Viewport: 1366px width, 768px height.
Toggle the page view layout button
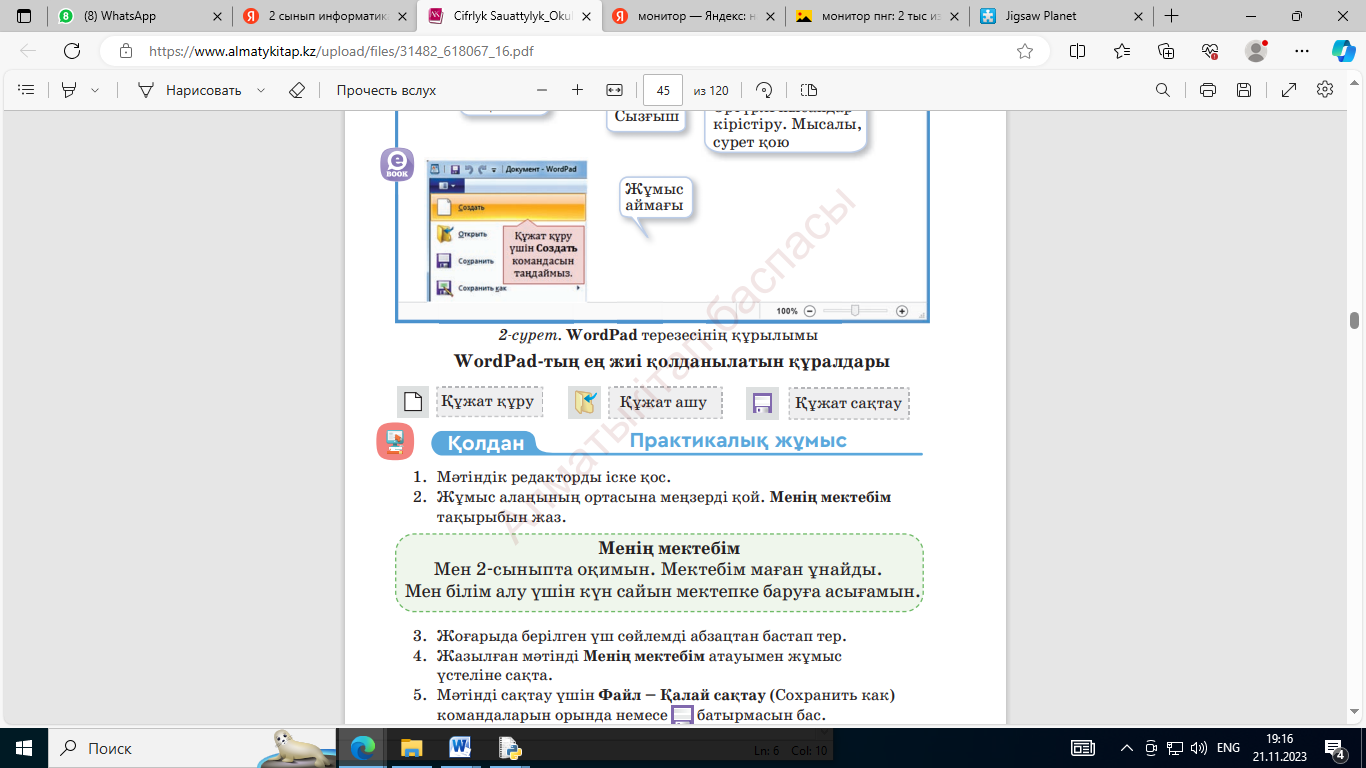tap(809, 90)
